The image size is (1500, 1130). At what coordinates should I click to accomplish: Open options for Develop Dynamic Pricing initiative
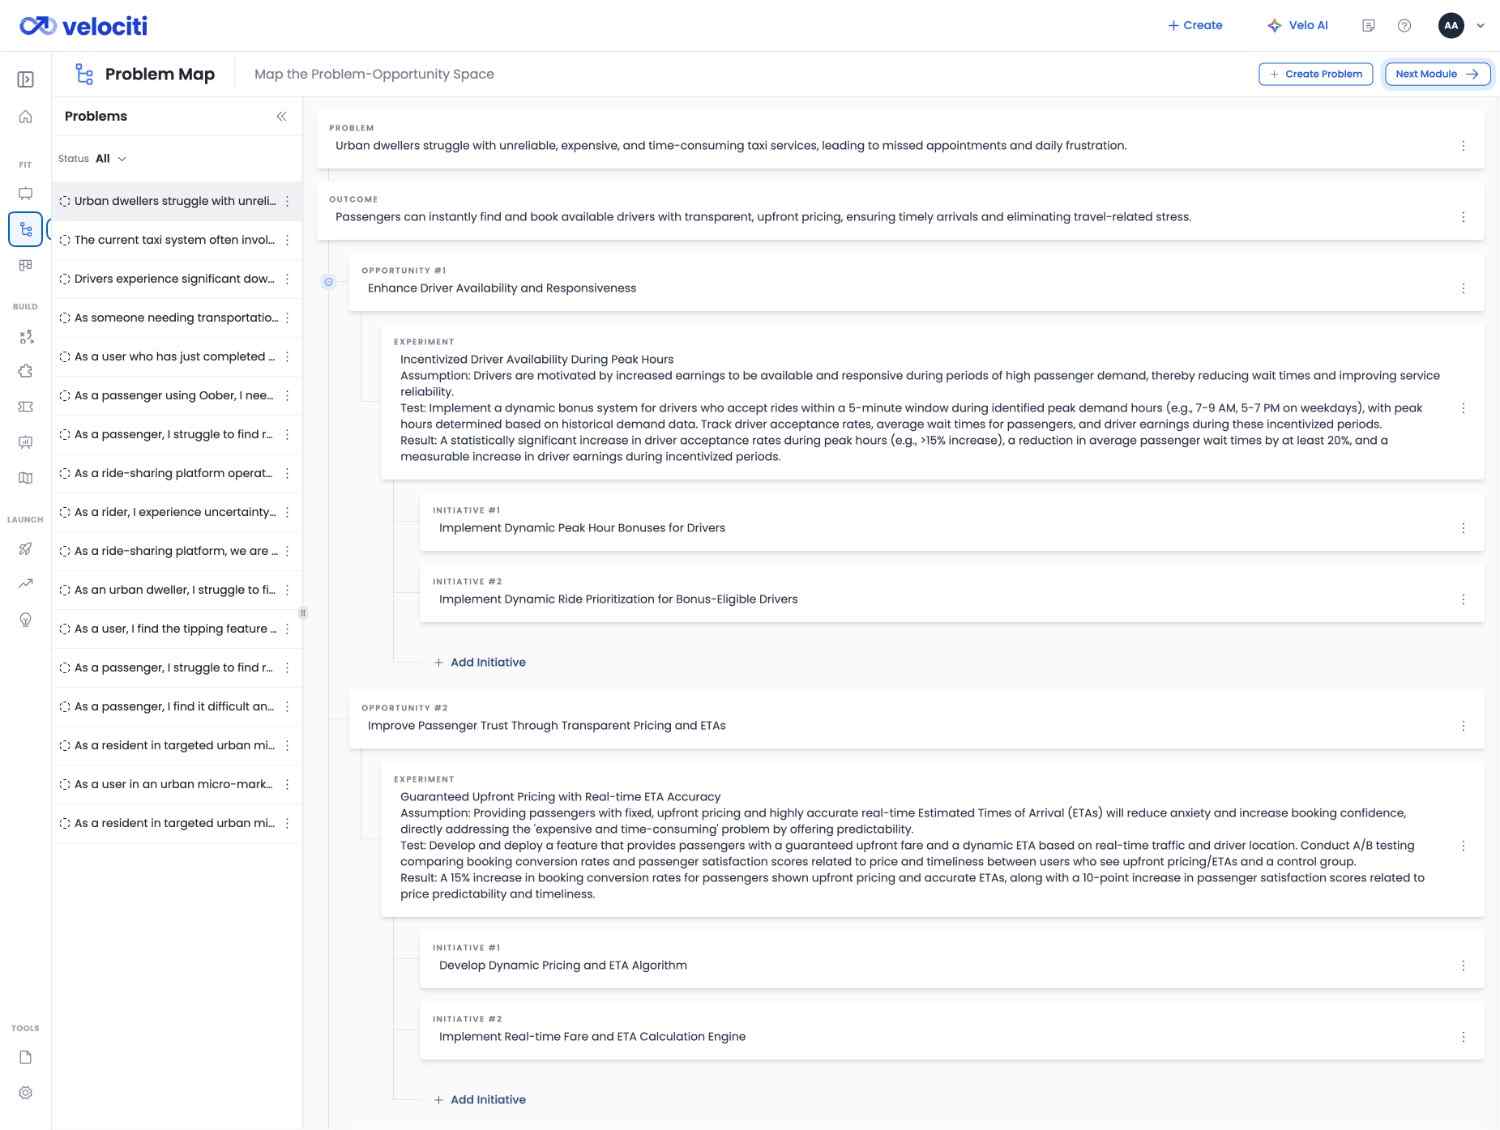[1463, 966]
